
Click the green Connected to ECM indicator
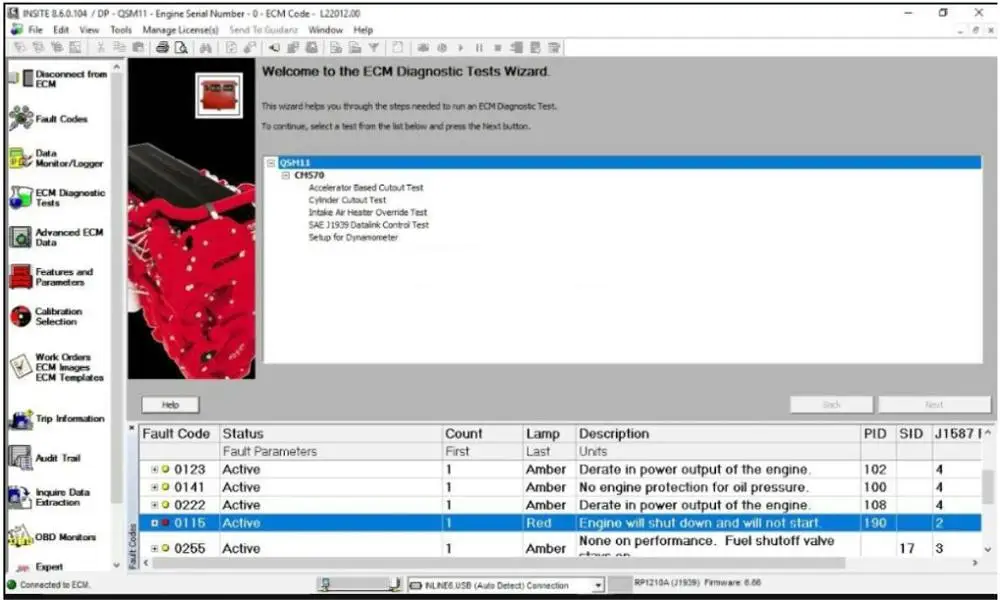11,584
